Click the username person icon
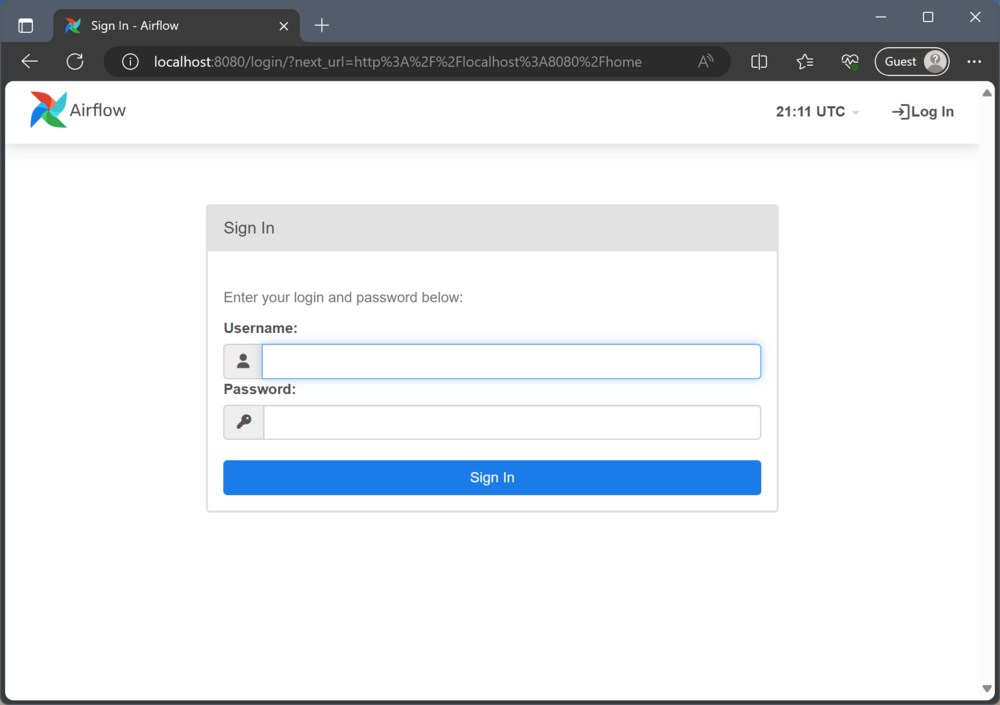Image resolution: width=1000 pixels, height=705 pixels. tap(242, 360)
